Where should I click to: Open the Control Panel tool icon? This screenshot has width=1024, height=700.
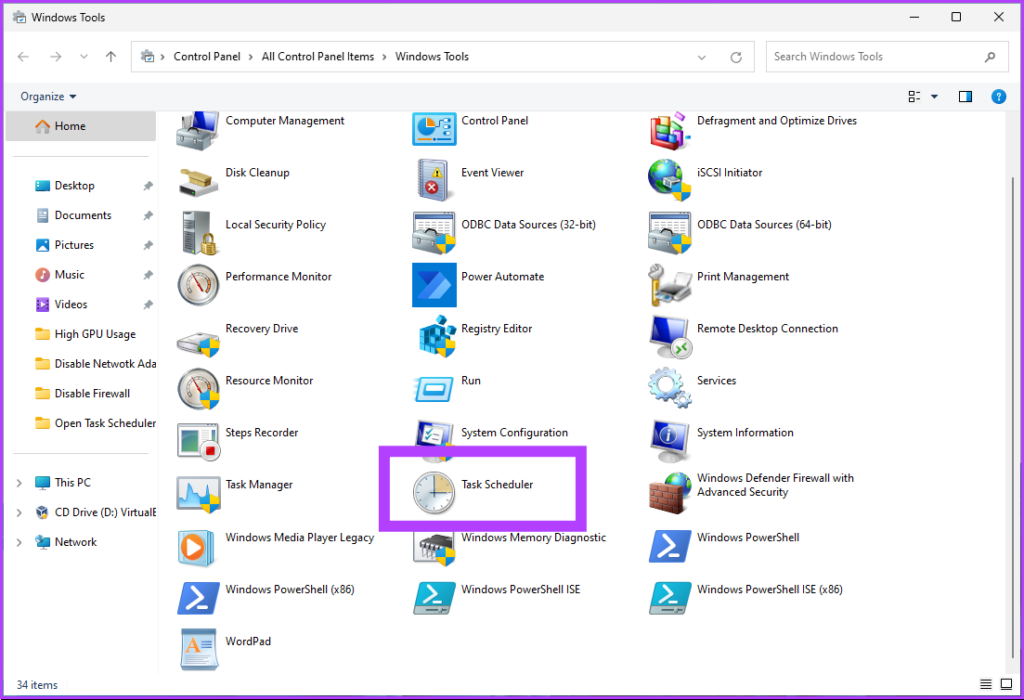[x=434, y=129]
